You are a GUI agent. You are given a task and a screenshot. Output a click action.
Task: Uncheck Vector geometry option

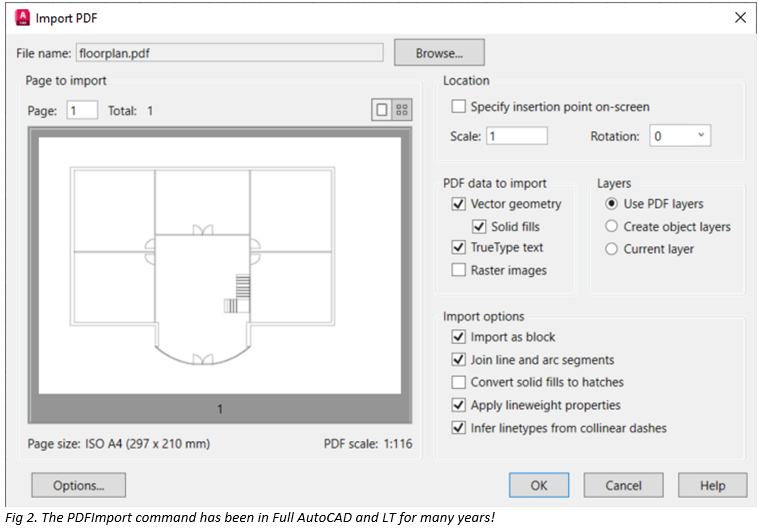tap(458, 204)
